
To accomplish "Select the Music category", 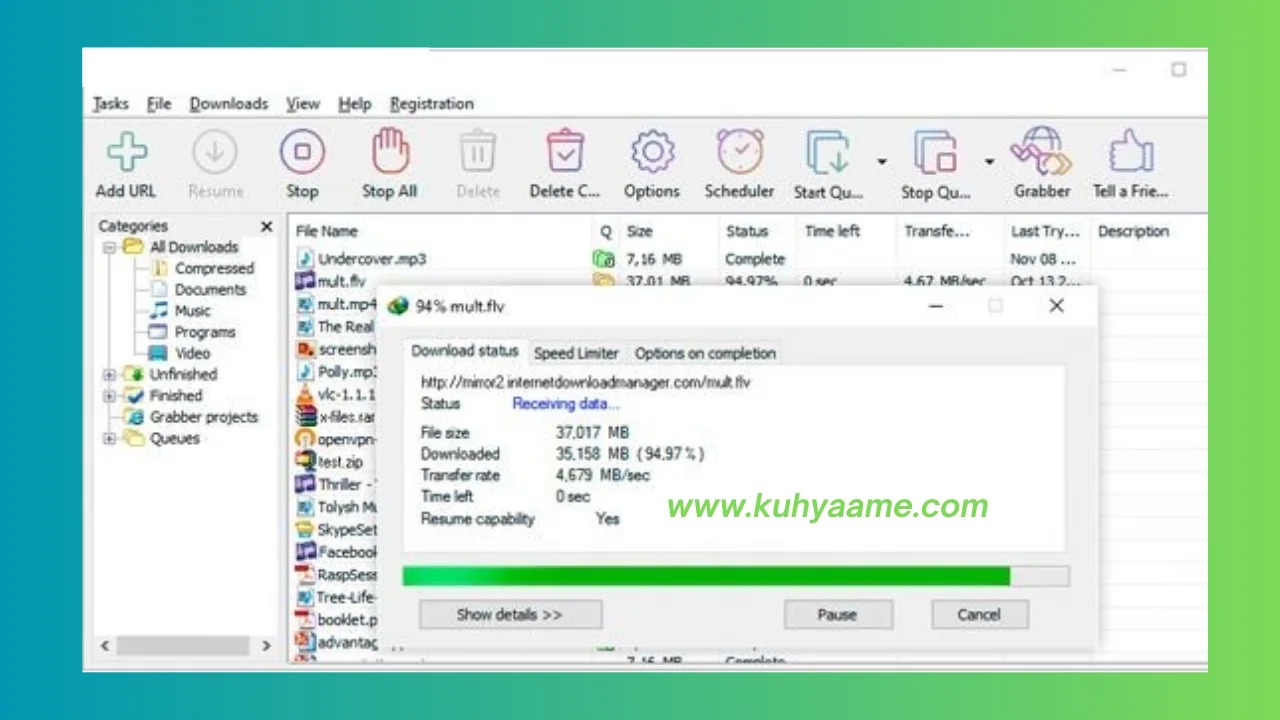I will [193, 311].
